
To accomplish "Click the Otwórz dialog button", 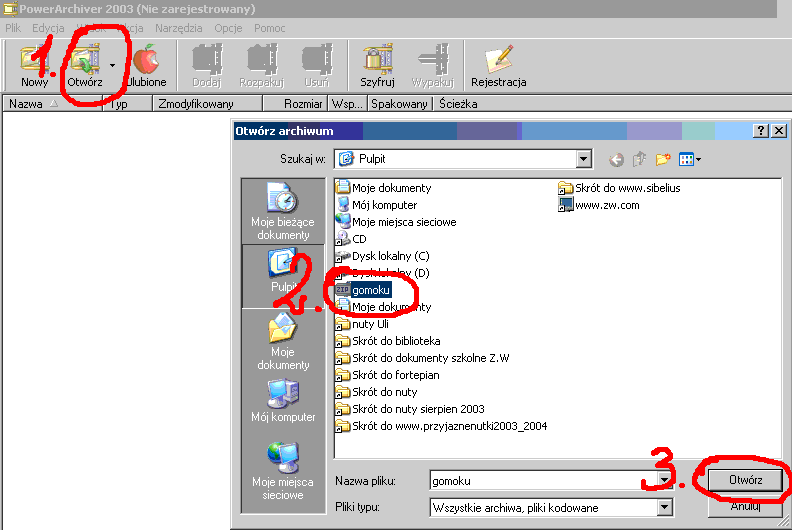I will (x=746, y=480).
